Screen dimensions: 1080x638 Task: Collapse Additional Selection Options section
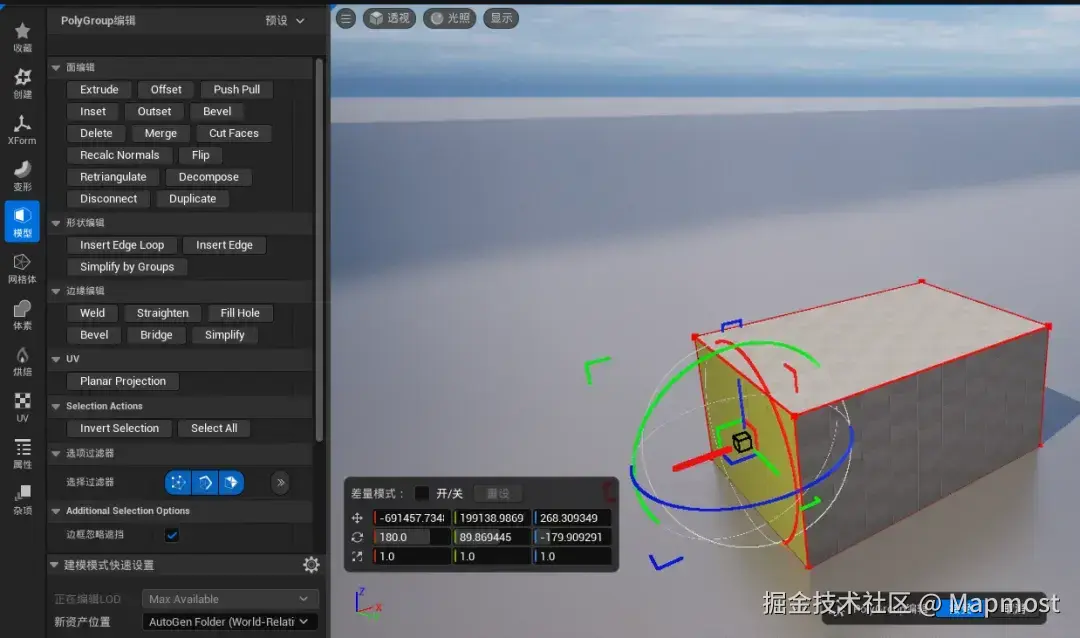(56, 511)
